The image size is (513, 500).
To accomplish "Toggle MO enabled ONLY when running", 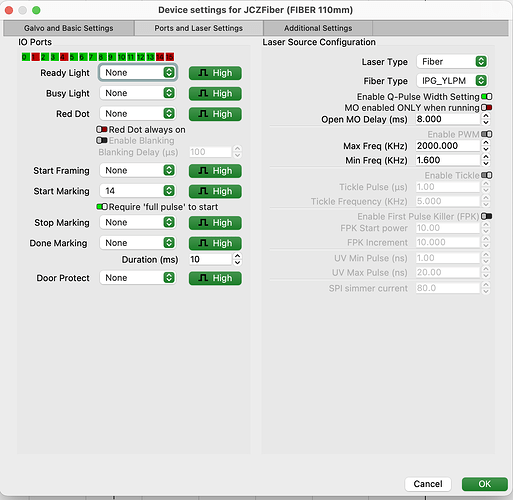I will [487, 108].
